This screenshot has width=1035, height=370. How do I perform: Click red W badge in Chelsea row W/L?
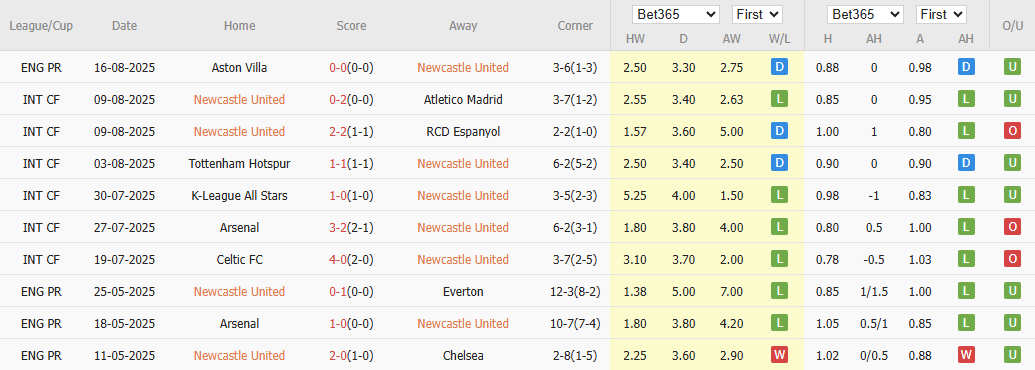point(780,355)
